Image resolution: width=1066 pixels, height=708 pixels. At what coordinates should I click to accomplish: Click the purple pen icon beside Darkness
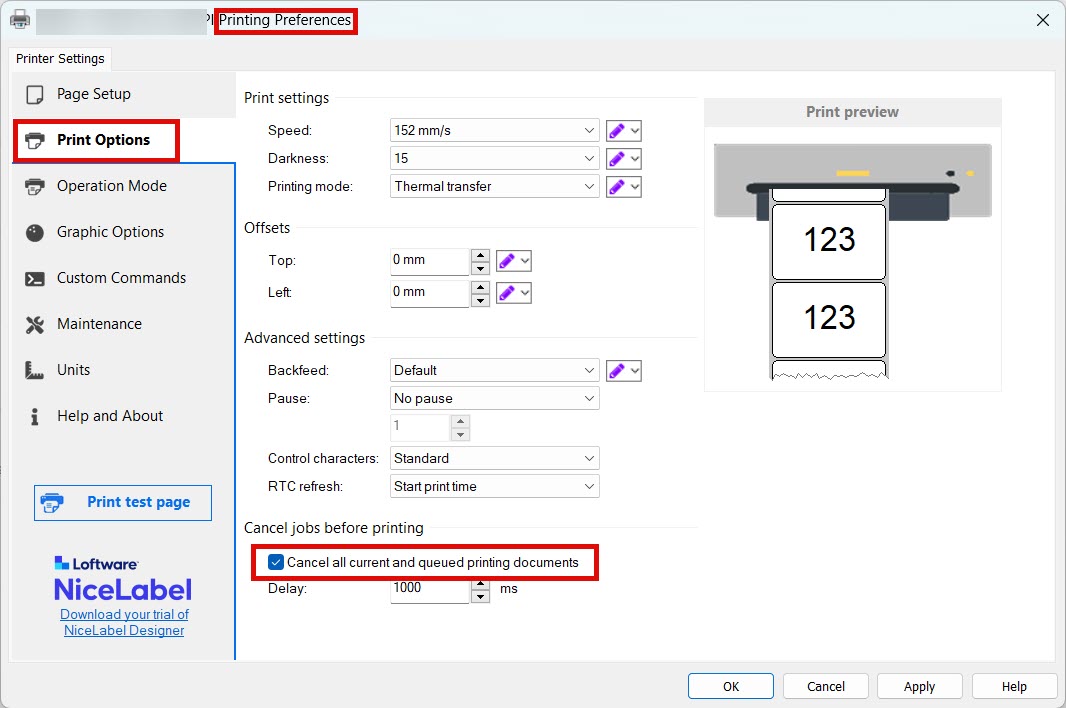(x=617, y=158)
